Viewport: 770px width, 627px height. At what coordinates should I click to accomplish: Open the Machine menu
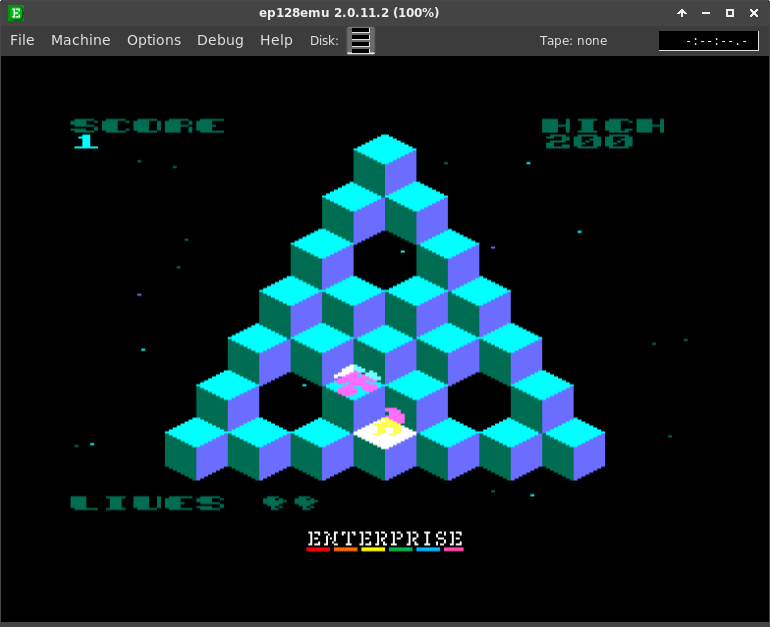[x=81, y=40]
